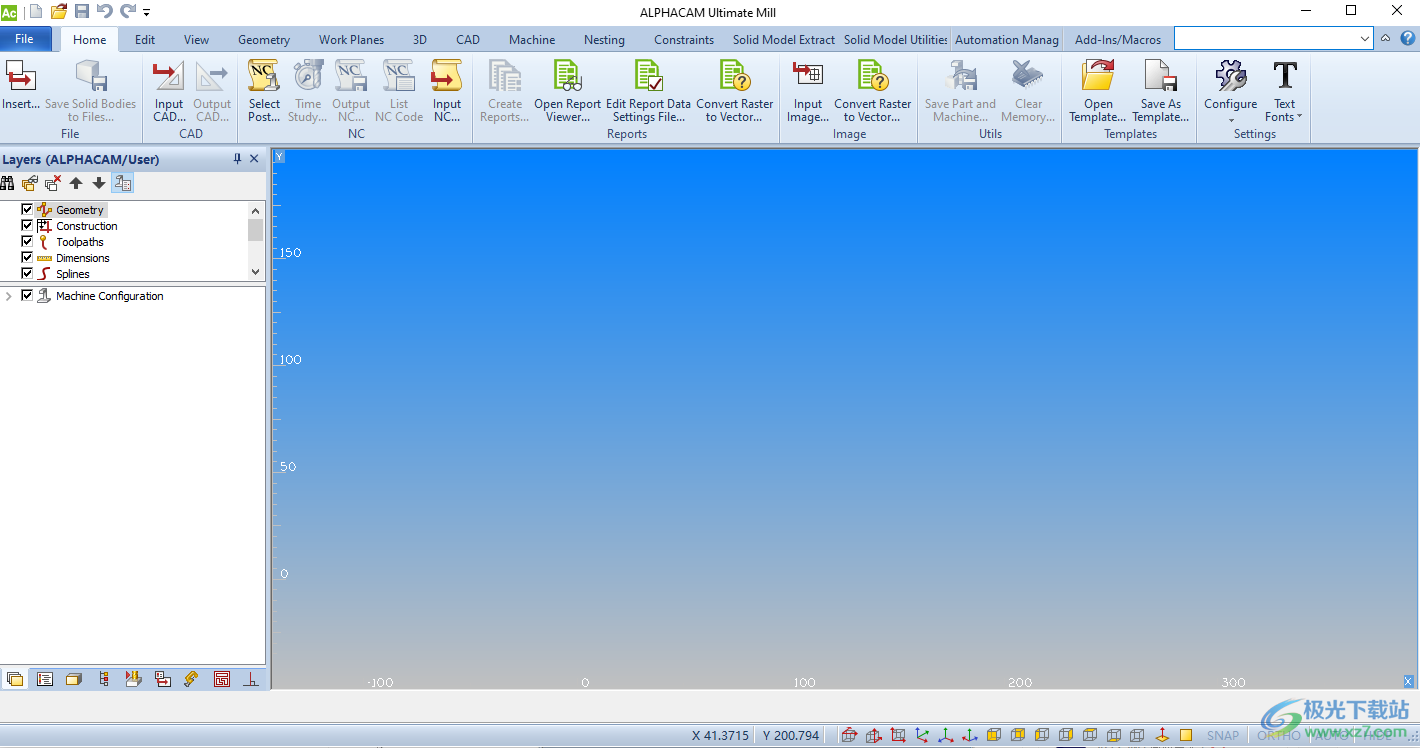Collapse the ribbon with the chevron
Viewport: 1420px width, 748px height.
coord(1386,39)
